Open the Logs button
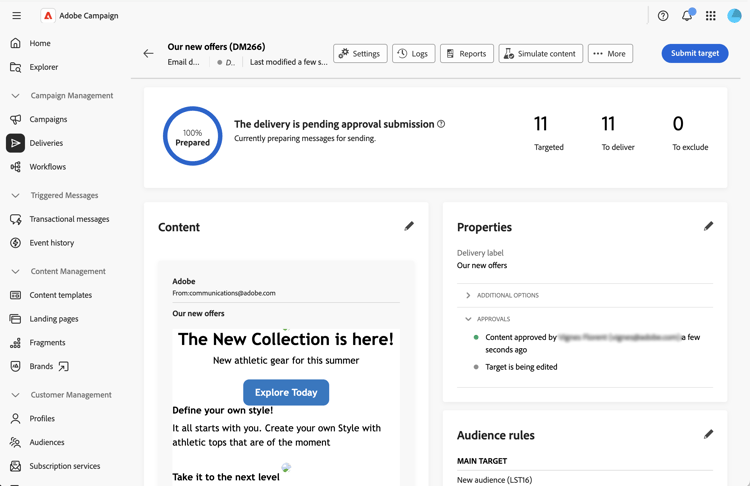The image size is (750, 486). (413, 54)
